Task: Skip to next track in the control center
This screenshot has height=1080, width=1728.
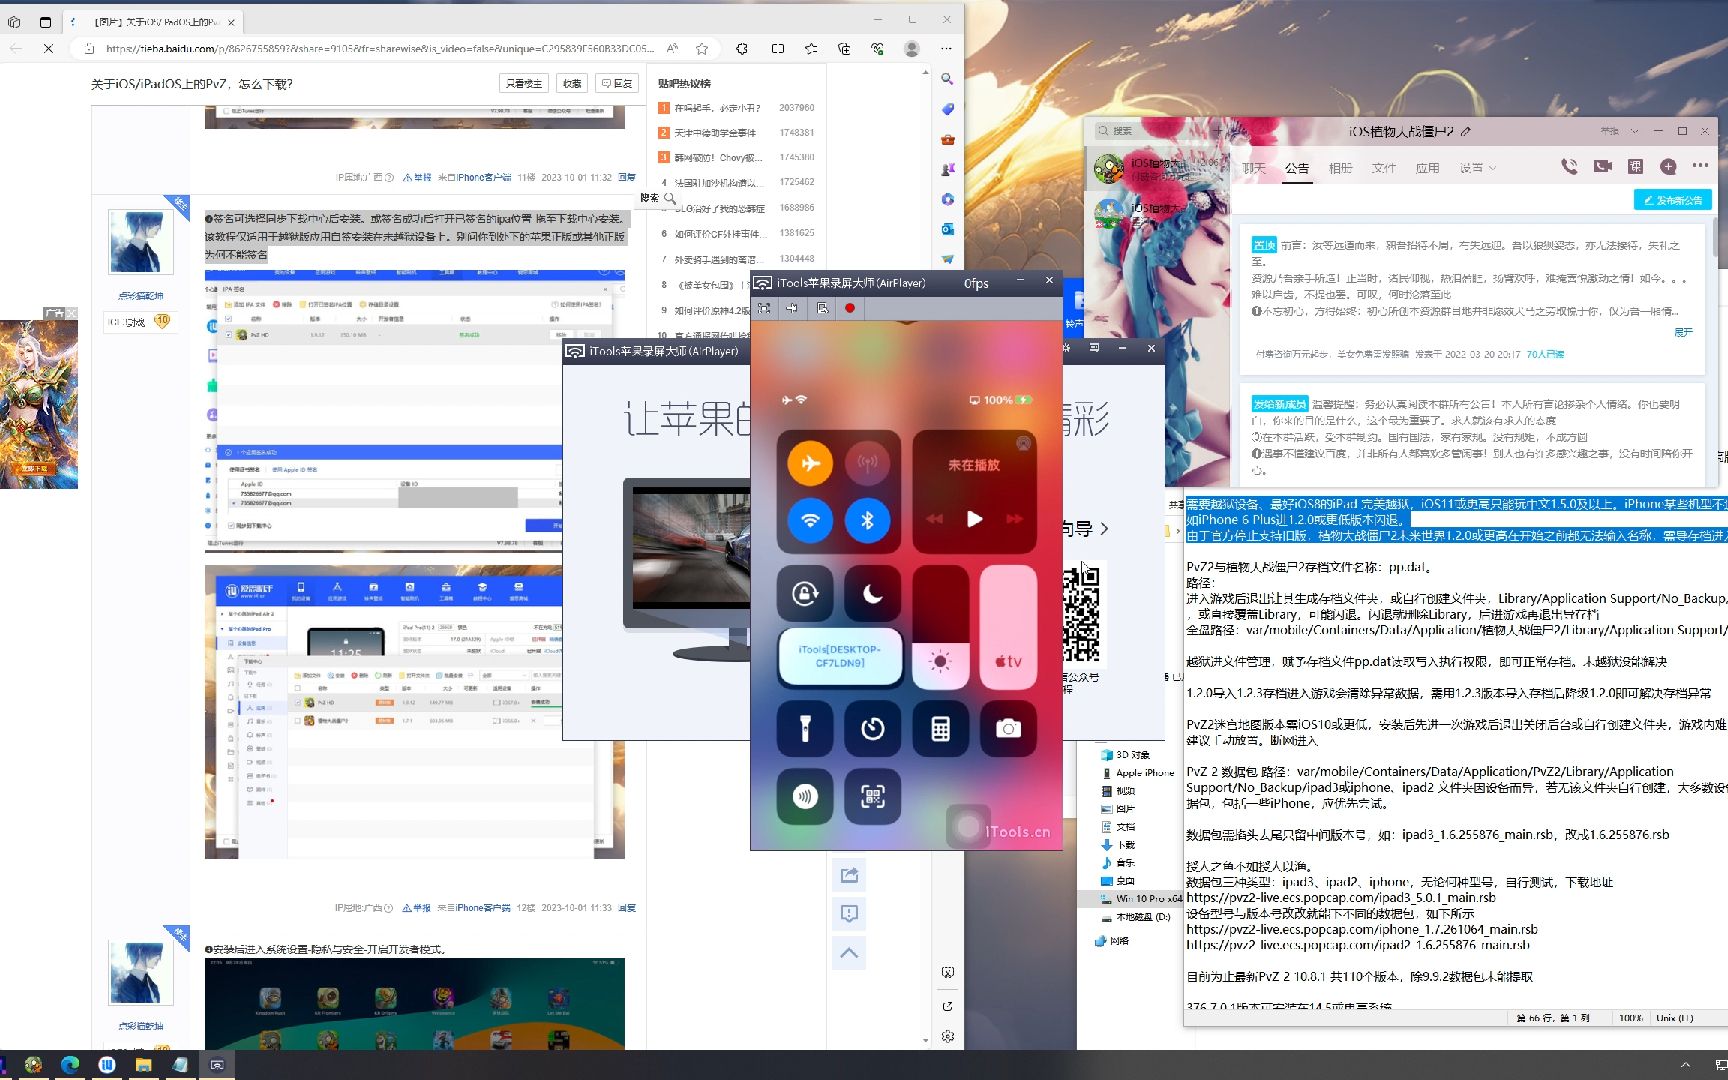Action: point(1014,519)
